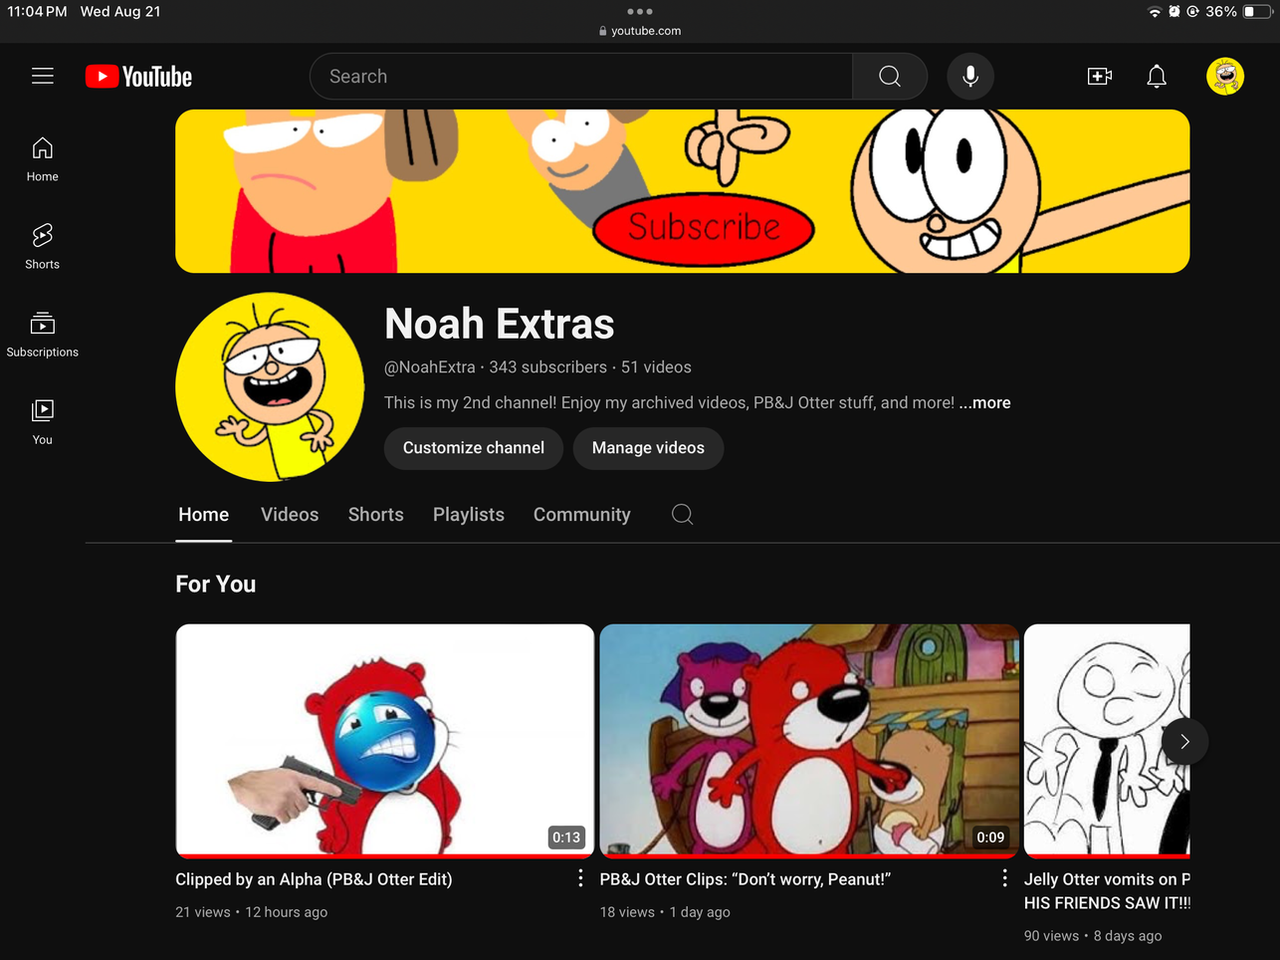Play Don't worry, Peanut thumbnail
1280x960 pixels.
pyautogui.click(x=809, y=741)
